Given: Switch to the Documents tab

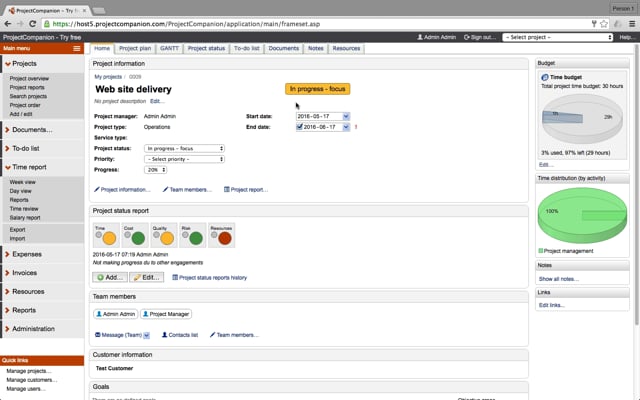Looking at the screenshot, I should click(x=284, y=48).
